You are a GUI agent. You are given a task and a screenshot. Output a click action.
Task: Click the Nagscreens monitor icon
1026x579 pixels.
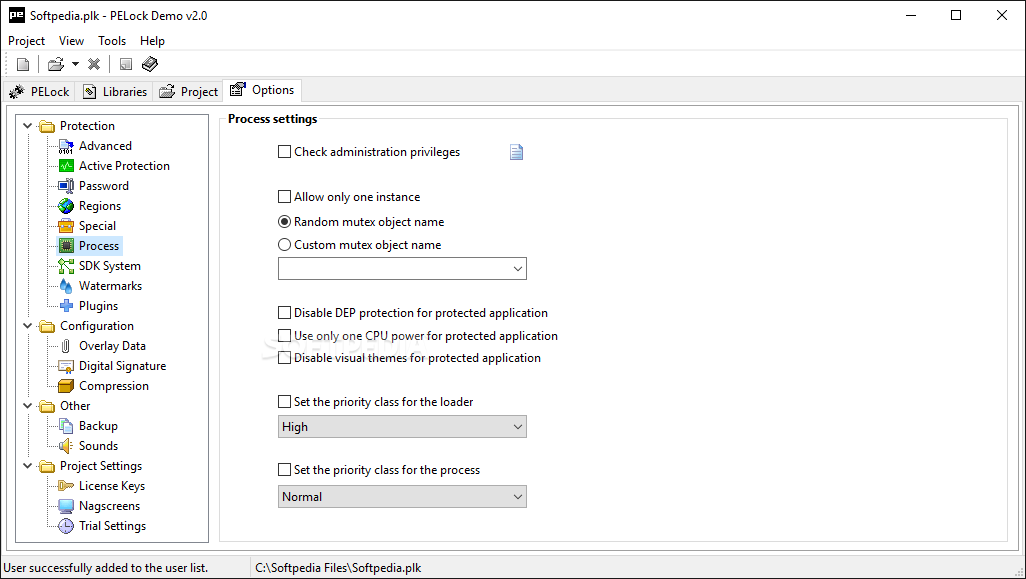66,506
